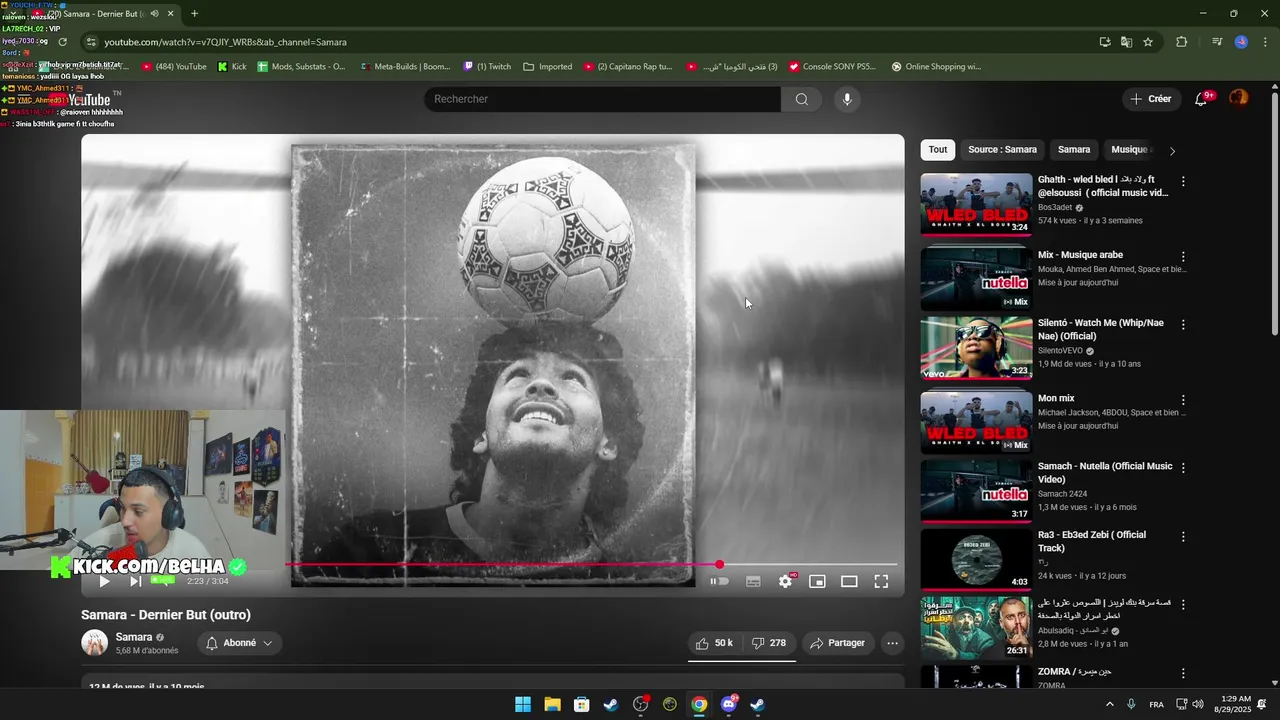Click the YouTube search magnifier button

point(801,99)
